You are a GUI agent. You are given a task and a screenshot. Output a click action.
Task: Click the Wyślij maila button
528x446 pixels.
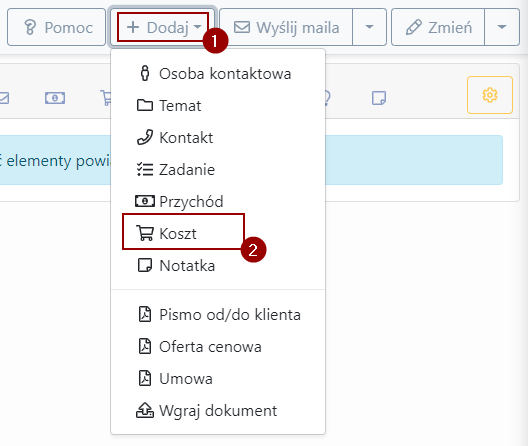[x=286, y=27]
